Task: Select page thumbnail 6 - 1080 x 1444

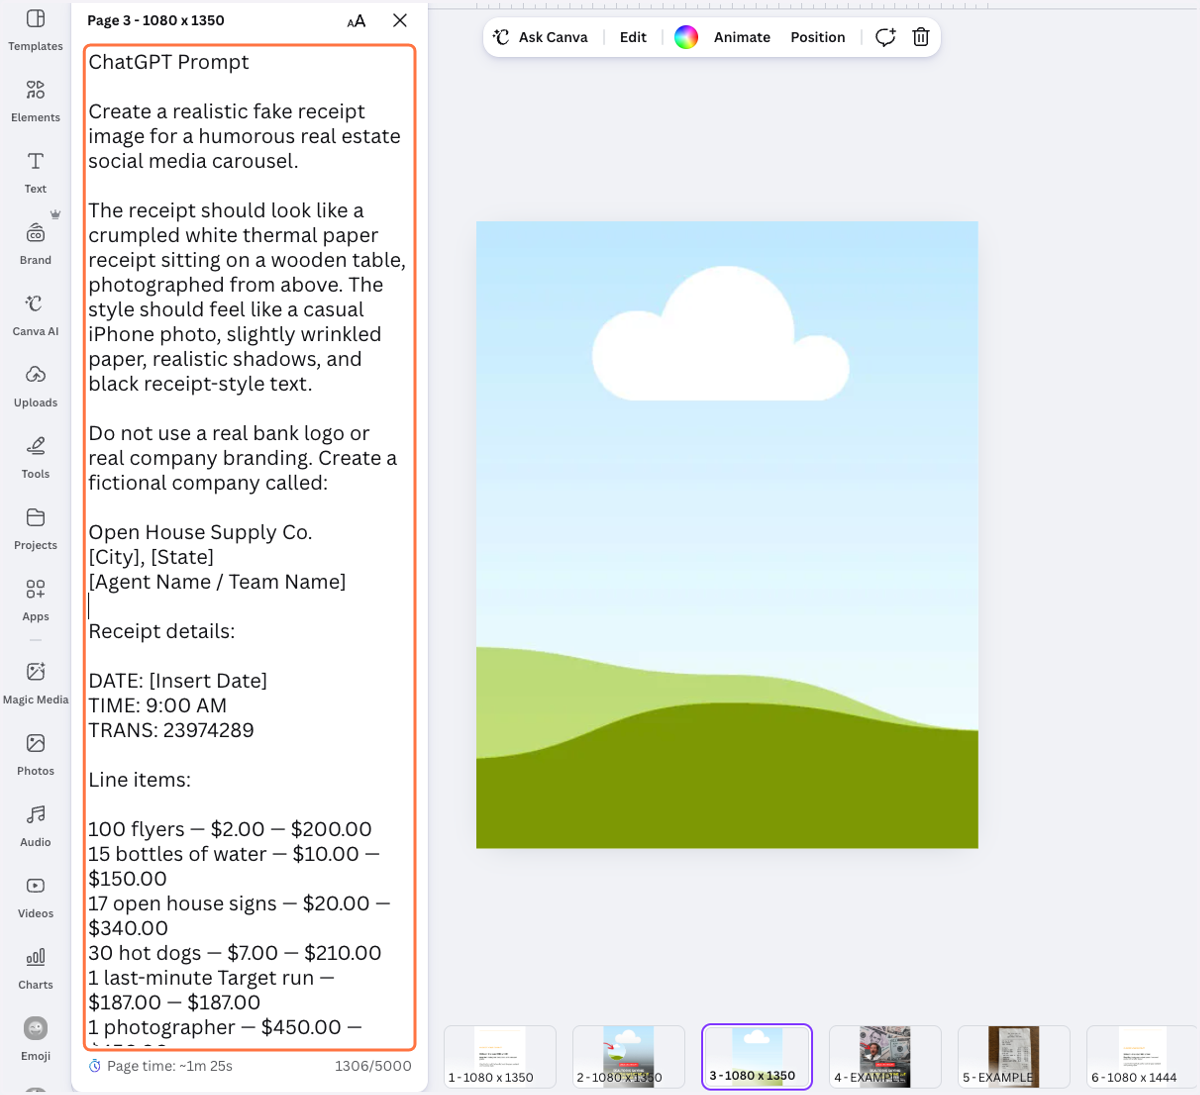Action: coord(1142,1056)
